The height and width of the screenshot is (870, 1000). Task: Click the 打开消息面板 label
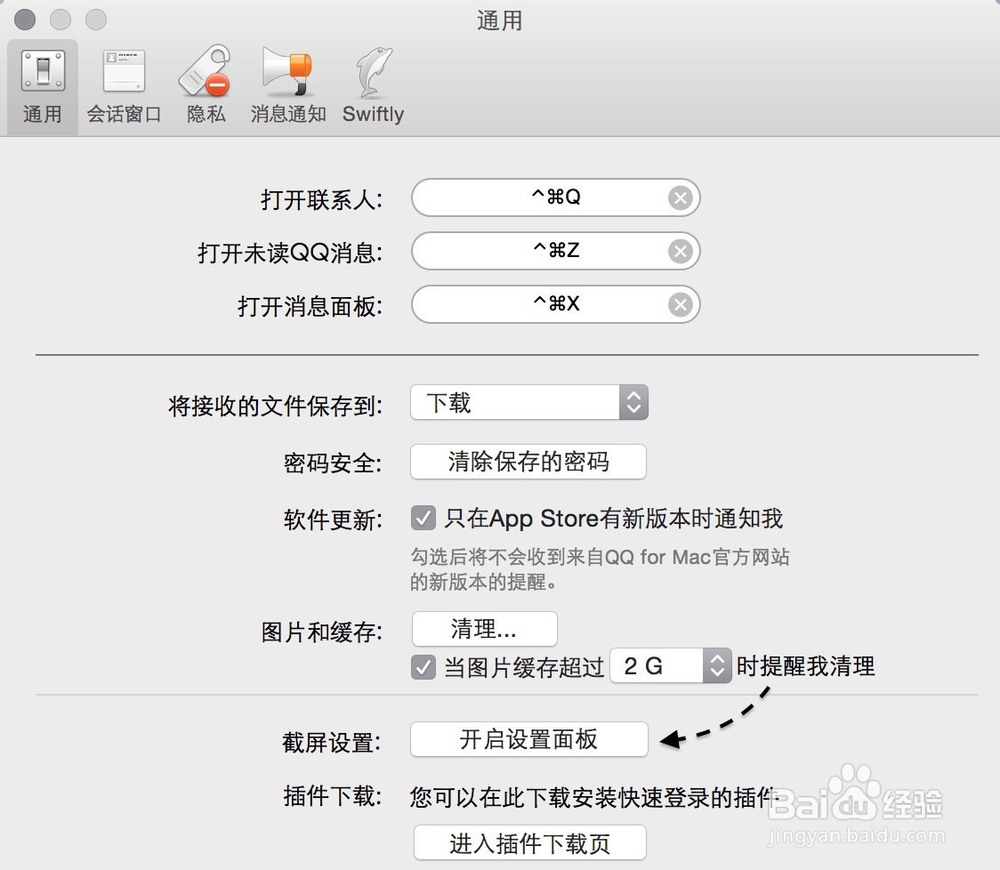310,307
